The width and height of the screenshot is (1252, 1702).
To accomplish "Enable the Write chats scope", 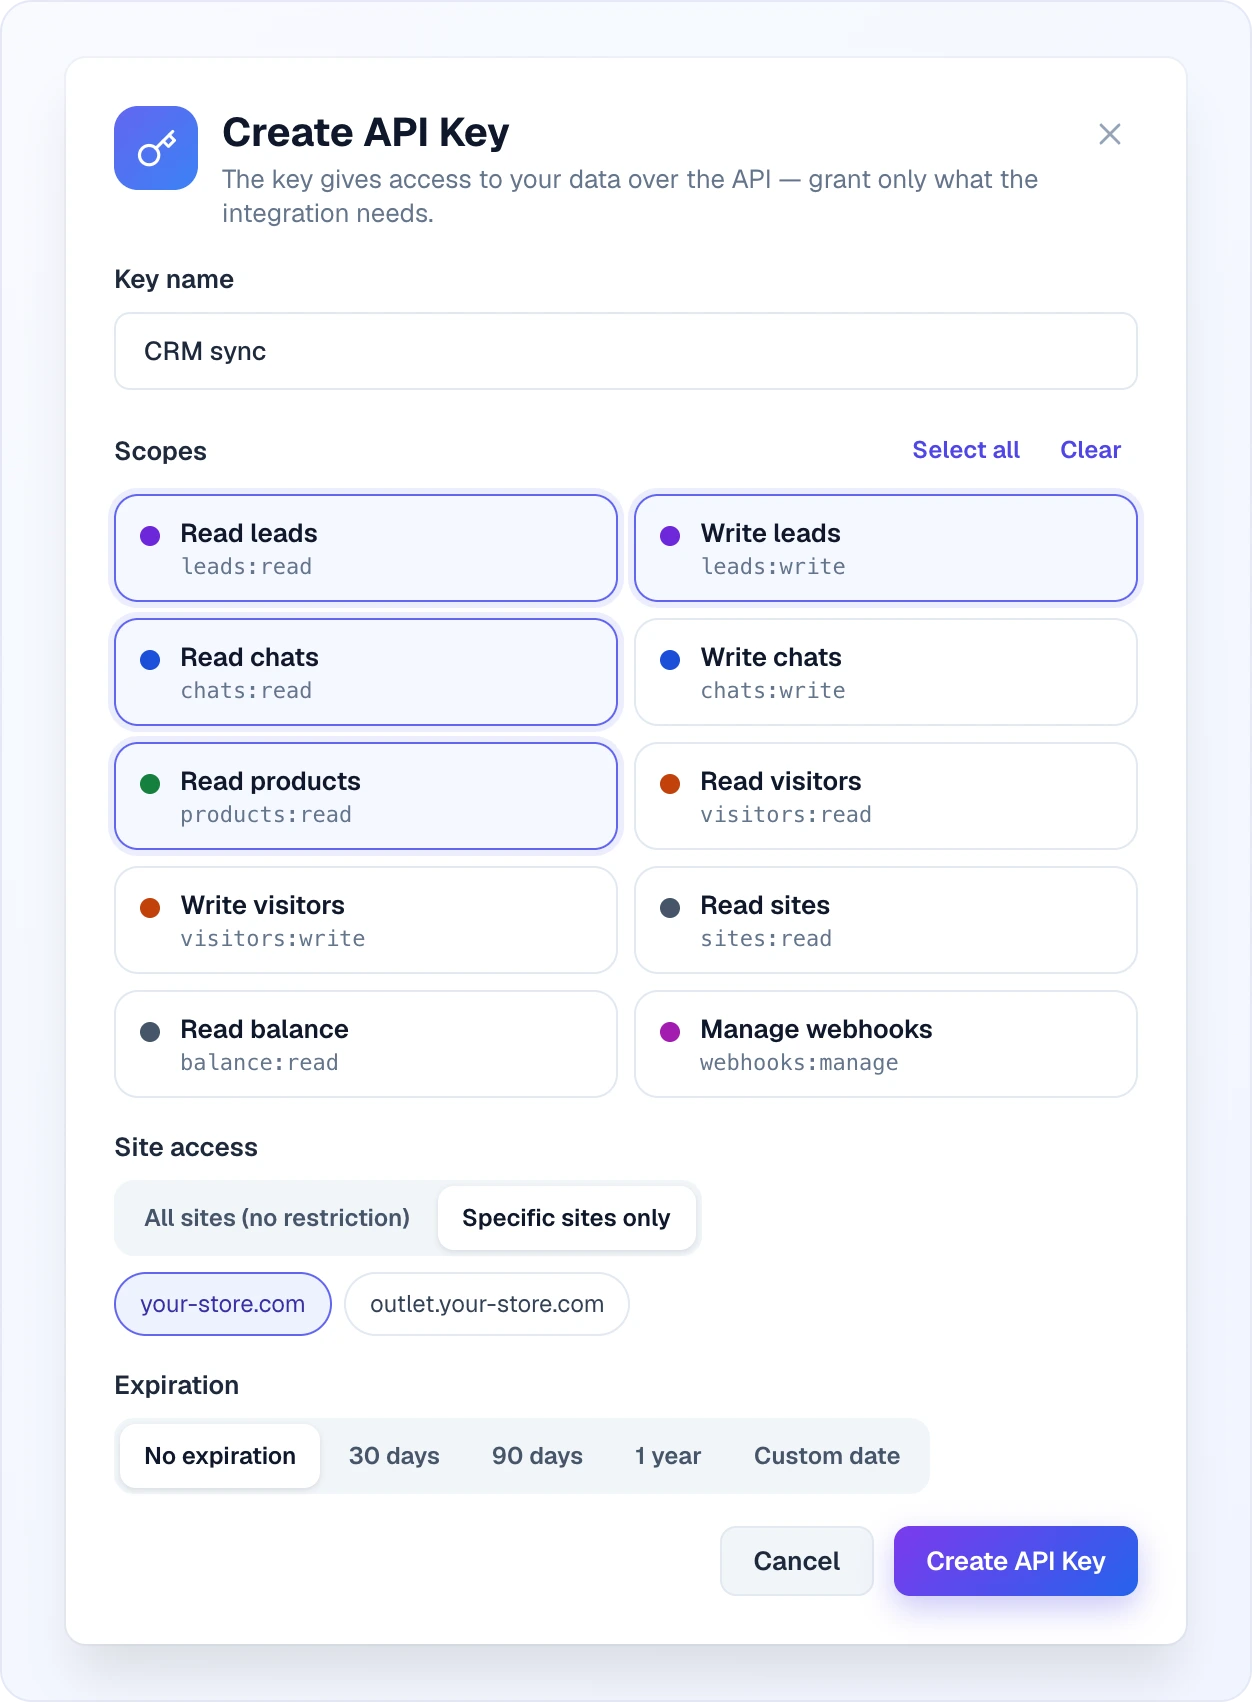I will (x=886, y=672).
